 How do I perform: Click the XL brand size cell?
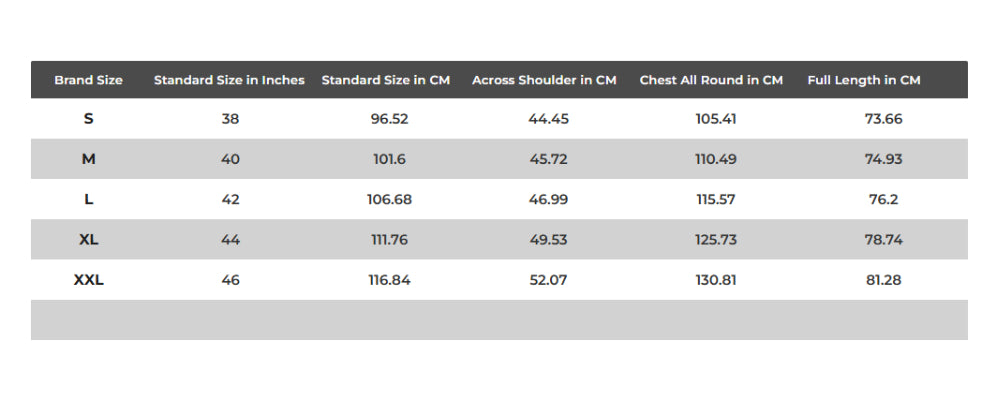click(x=89, y=240)
